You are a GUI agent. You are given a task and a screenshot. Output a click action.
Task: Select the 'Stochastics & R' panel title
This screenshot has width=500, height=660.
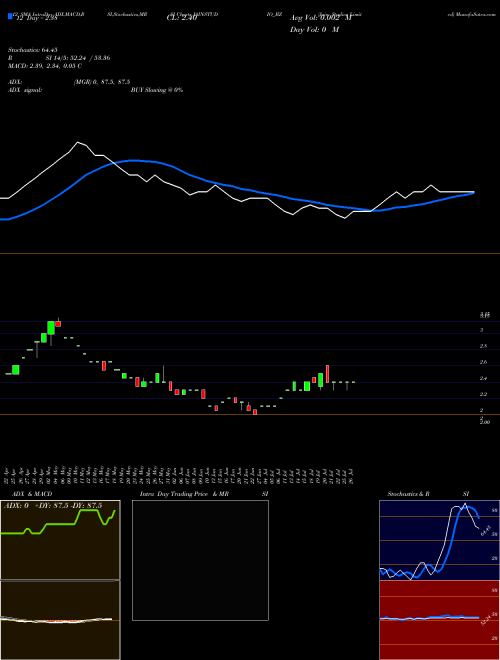[408, 494]
